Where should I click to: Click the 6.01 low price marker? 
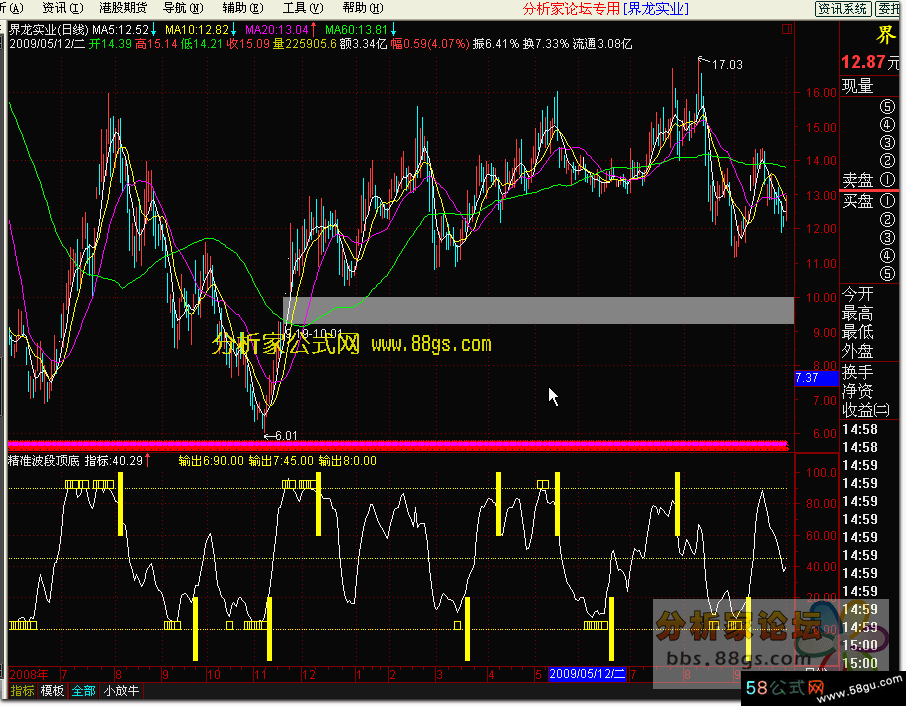click(286, 436)
